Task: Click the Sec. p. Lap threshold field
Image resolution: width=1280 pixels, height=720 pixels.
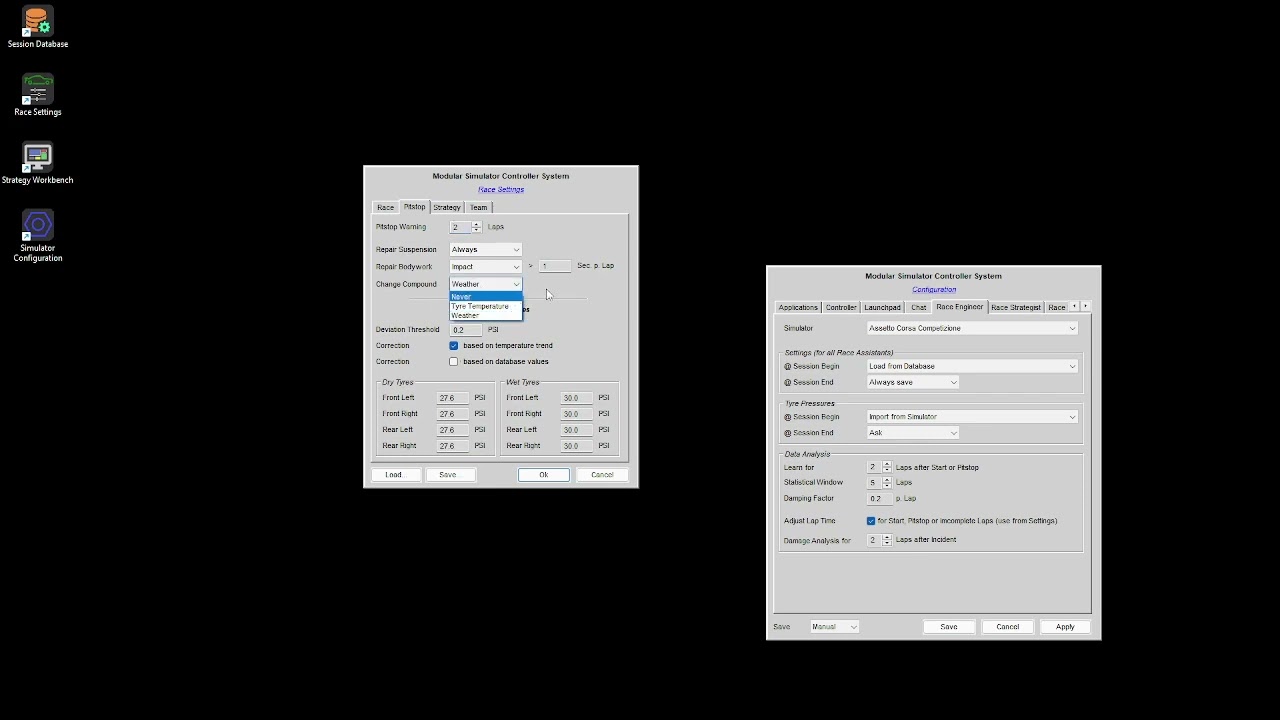Action: tap(555, 266)
